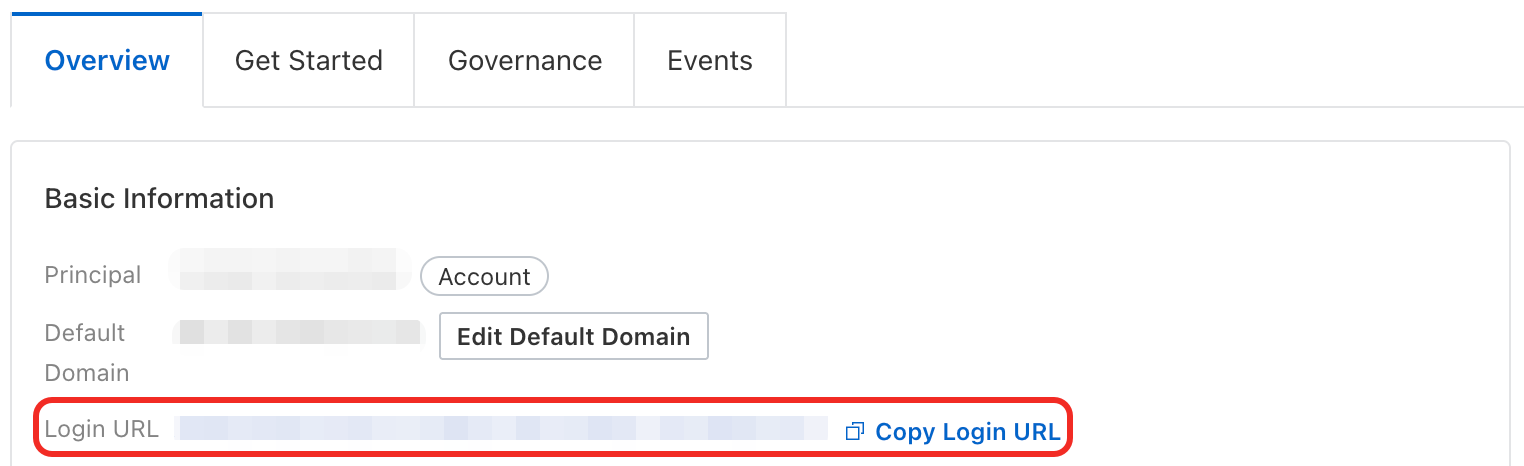The height and width of the screenshot is (466, 1524).
Task: Click the Basic Information heading
Action: coord(159,199)
